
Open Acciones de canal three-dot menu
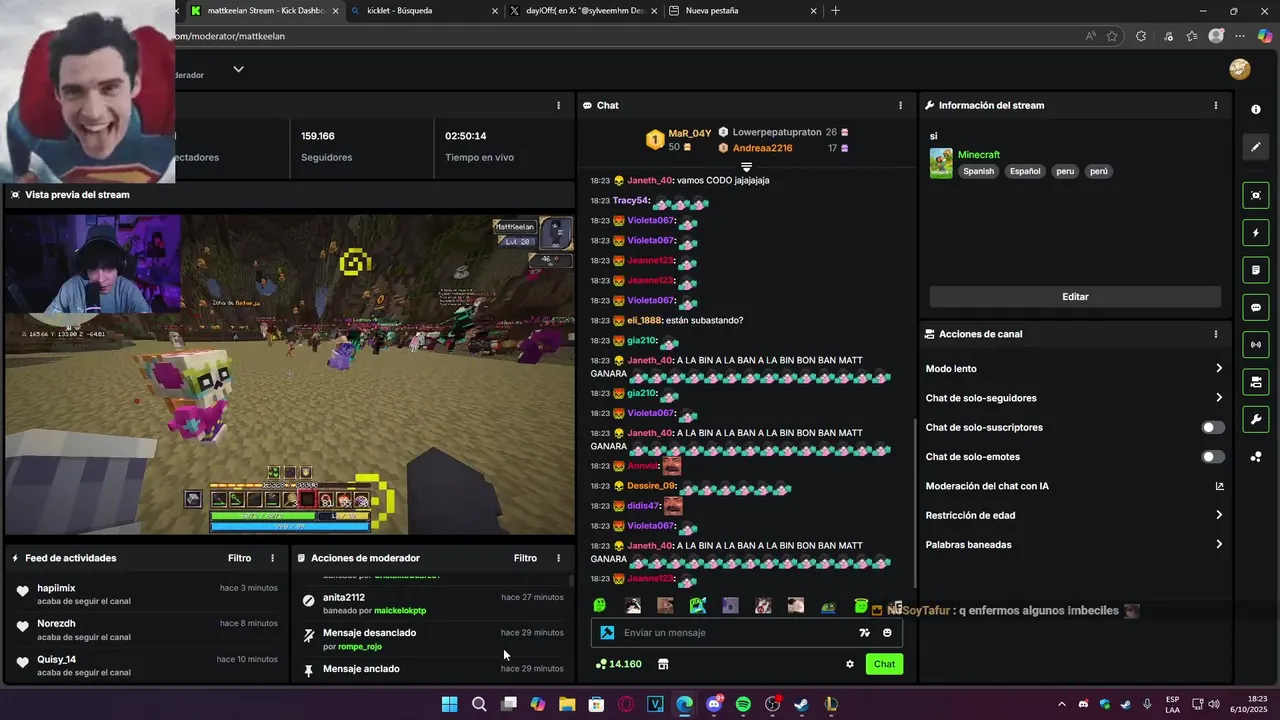(x=1216, y=334)
